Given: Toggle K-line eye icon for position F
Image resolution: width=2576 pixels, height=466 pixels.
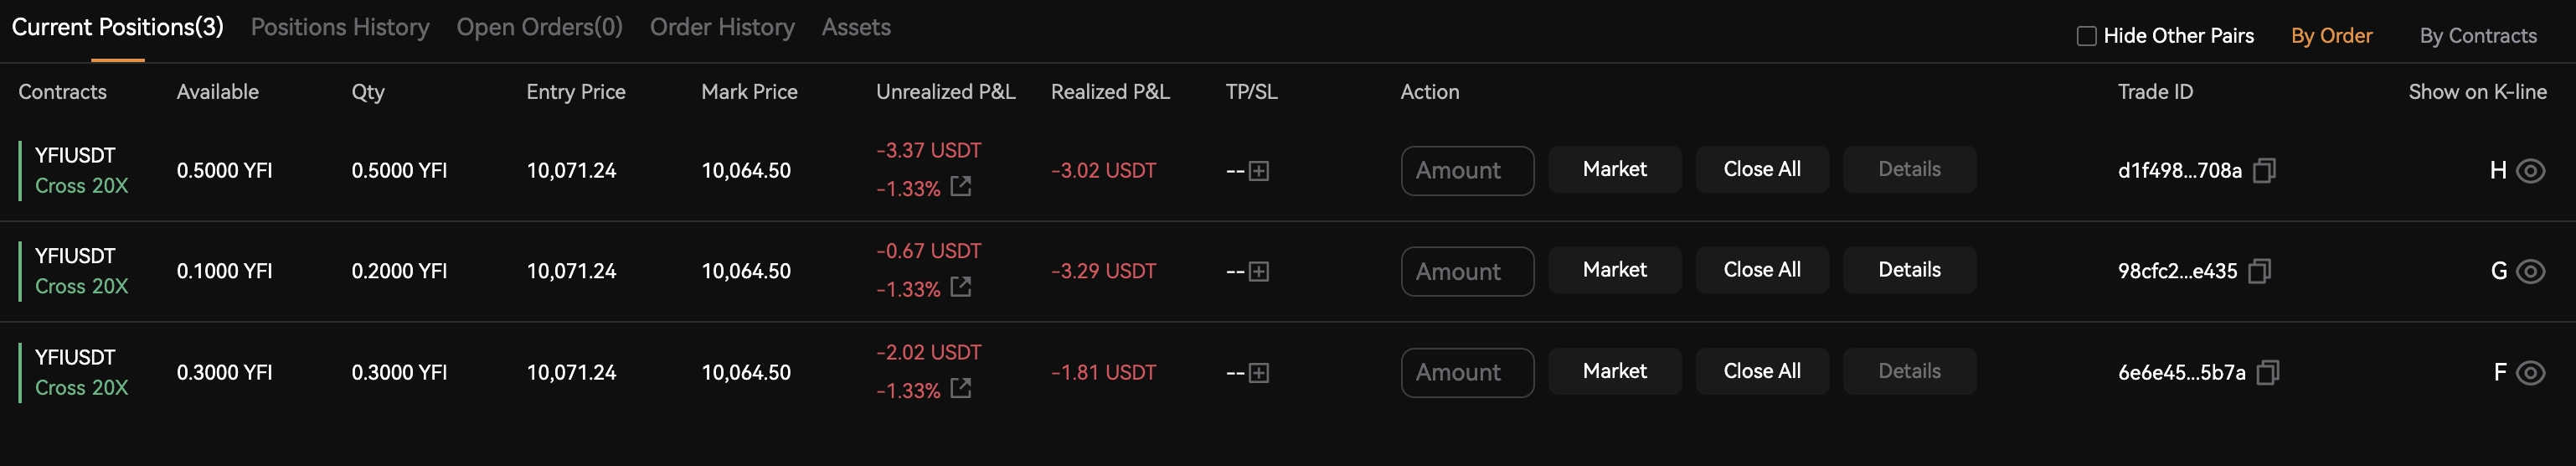Looking at the screenshot, I should point(2530,373).
